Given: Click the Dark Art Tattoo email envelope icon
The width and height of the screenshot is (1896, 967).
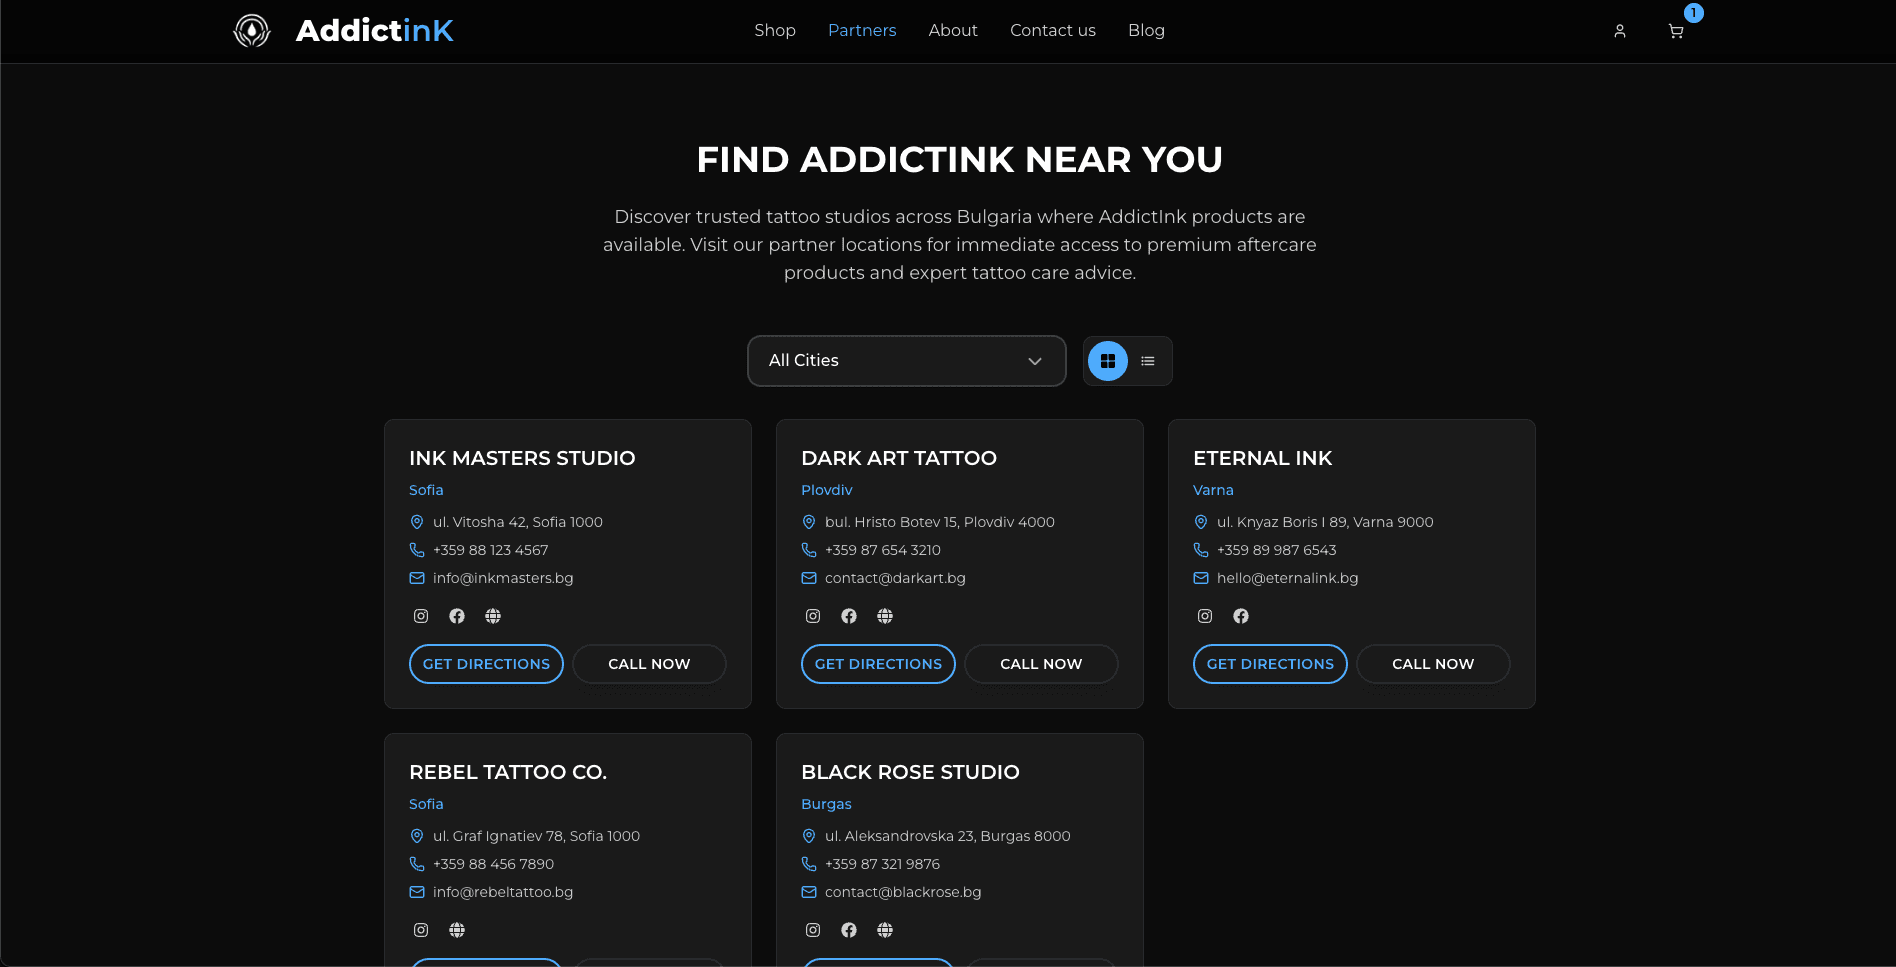Looking at the screenshot, I should tap(809, 578).
